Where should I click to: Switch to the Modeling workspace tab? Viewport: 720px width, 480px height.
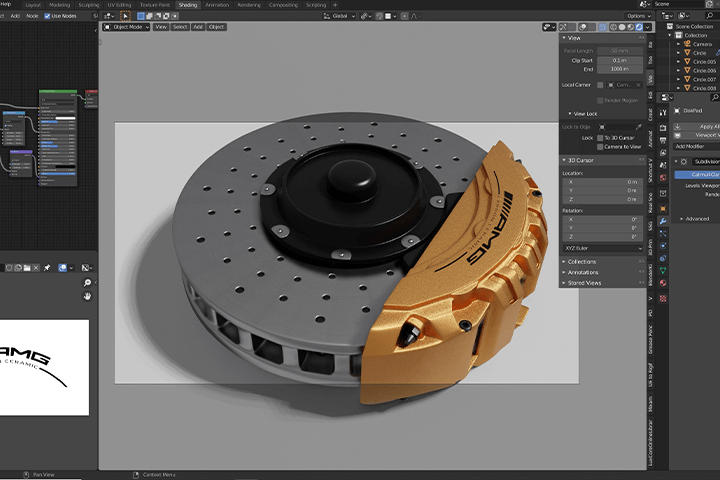[x=60, y=5]
